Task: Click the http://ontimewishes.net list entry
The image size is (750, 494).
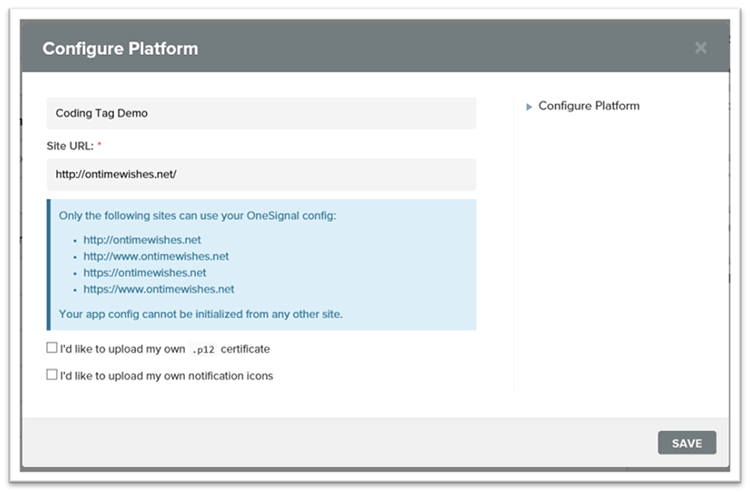Action: click(142, 240)
